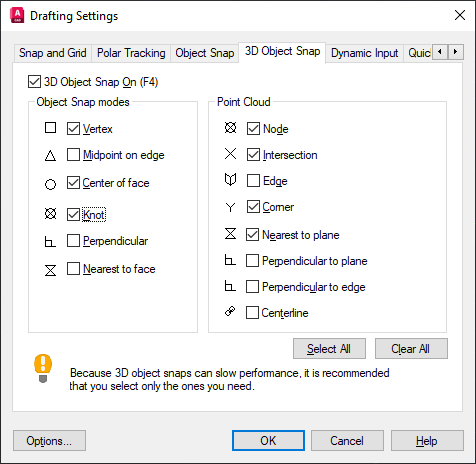Viewport: 476px width, 464px height.
Task: Disable 3D Object Snap On (F4)
Action: (x=34, y=82)
